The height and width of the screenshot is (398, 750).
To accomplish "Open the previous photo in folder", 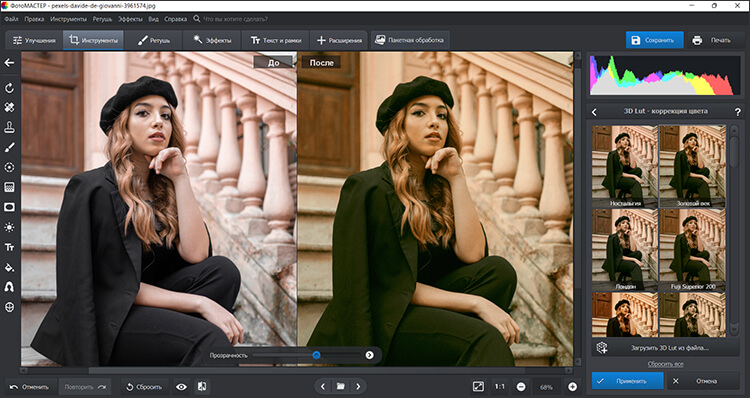I will (323, 387).
